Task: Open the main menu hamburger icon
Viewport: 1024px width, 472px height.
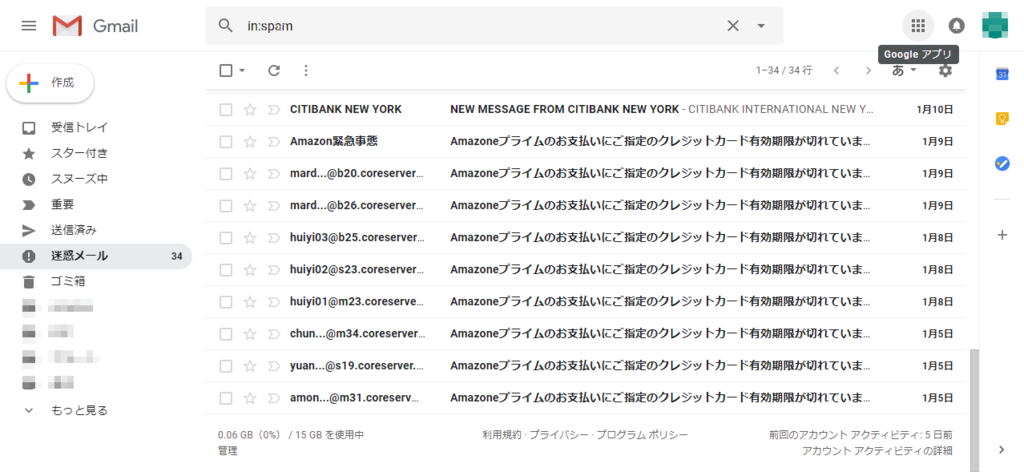Action: (29, 26)
